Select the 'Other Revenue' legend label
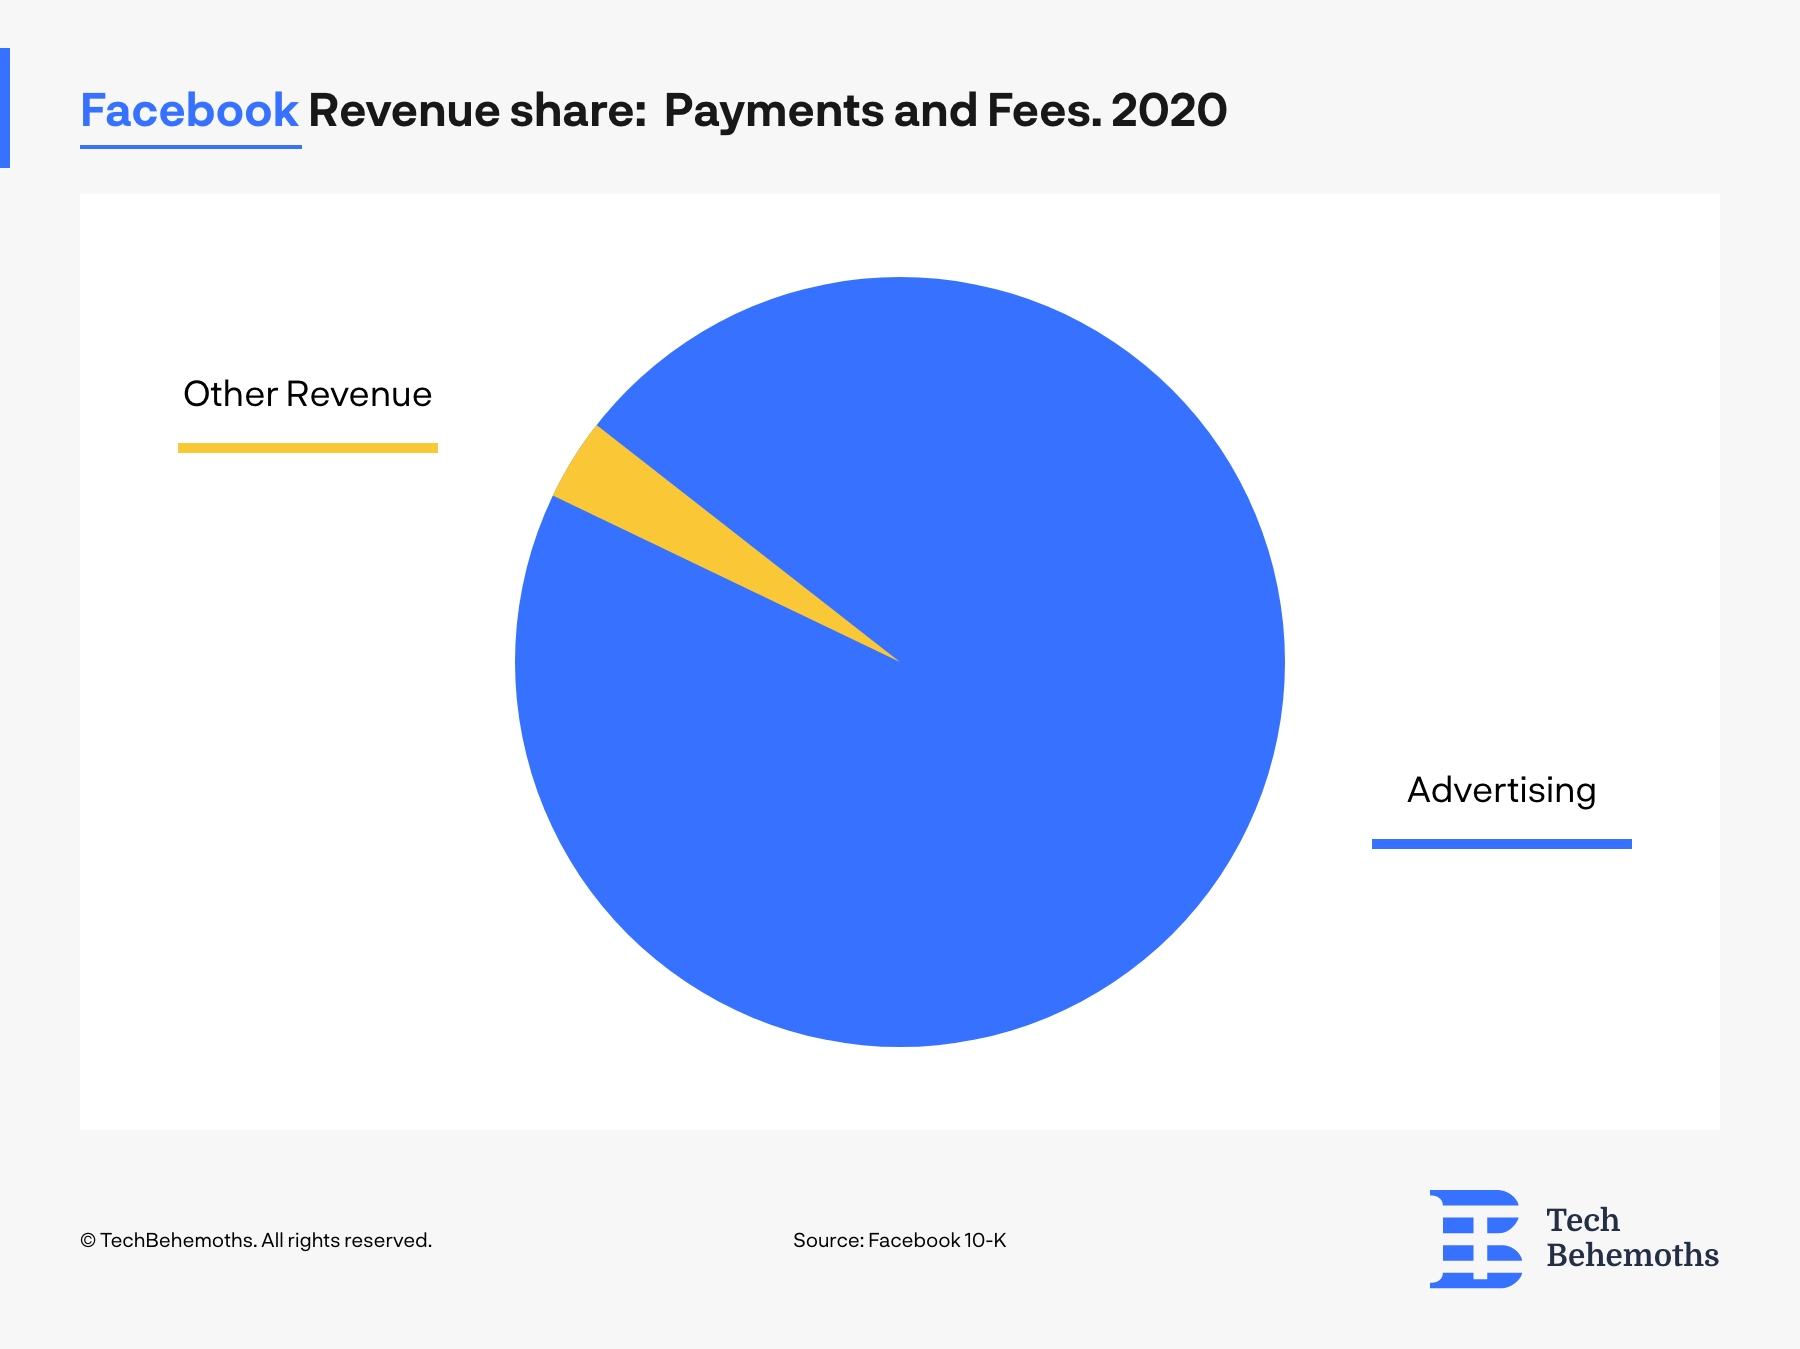The width and height of the screenshot is (1800, 1349). (x=307, y=394)
